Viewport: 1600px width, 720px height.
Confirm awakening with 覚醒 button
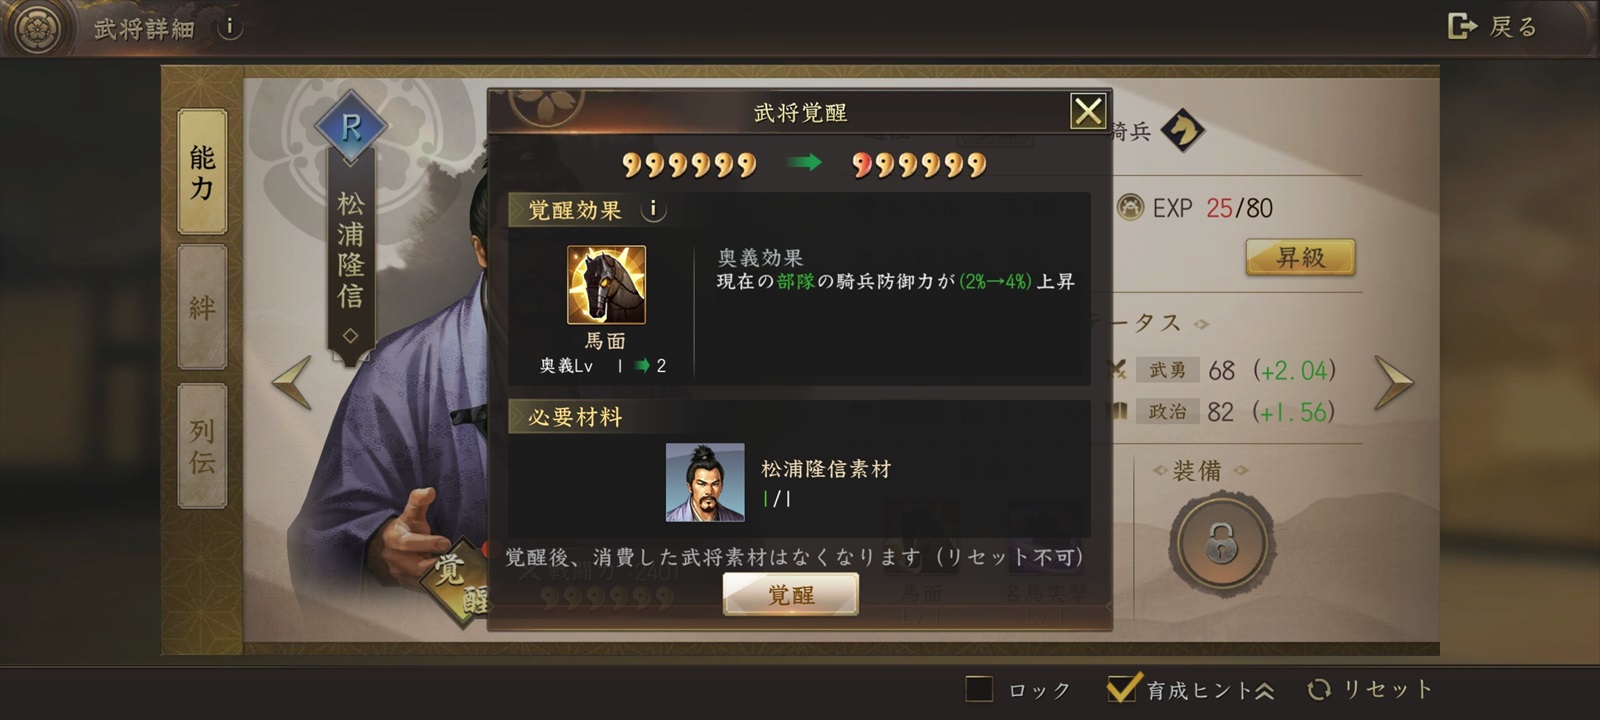point(791,595)
